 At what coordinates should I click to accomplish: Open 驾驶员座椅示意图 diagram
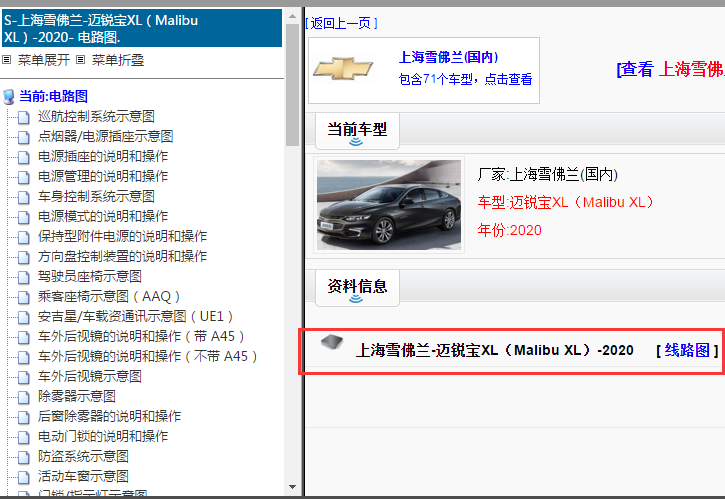[90, 276]
